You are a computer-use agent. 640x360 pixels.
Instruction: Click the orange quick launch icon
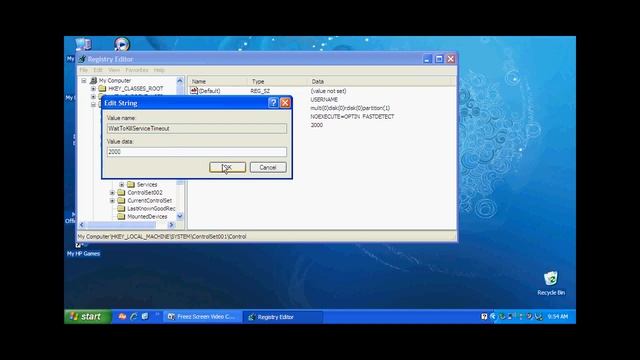(x=122, y=317)
